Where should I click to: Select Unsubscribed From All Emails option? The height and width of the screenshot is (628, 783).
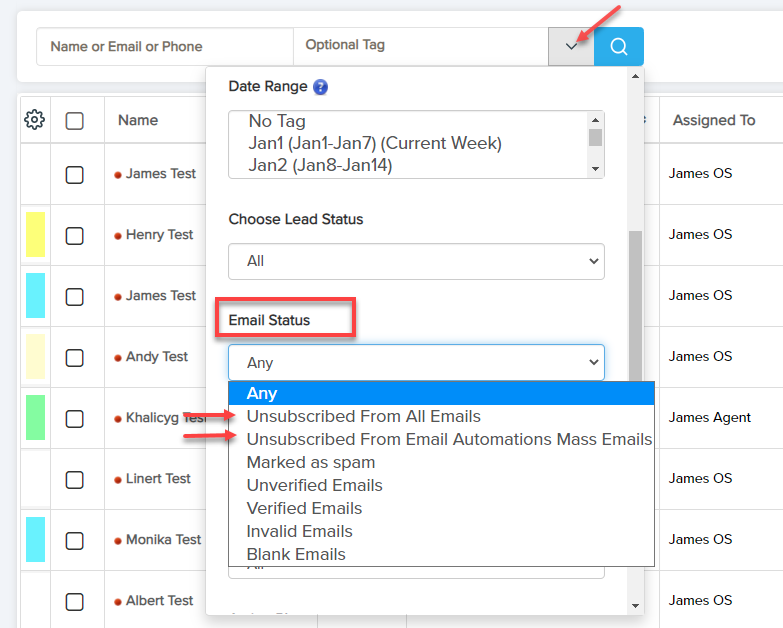click(x=363, y=416)
